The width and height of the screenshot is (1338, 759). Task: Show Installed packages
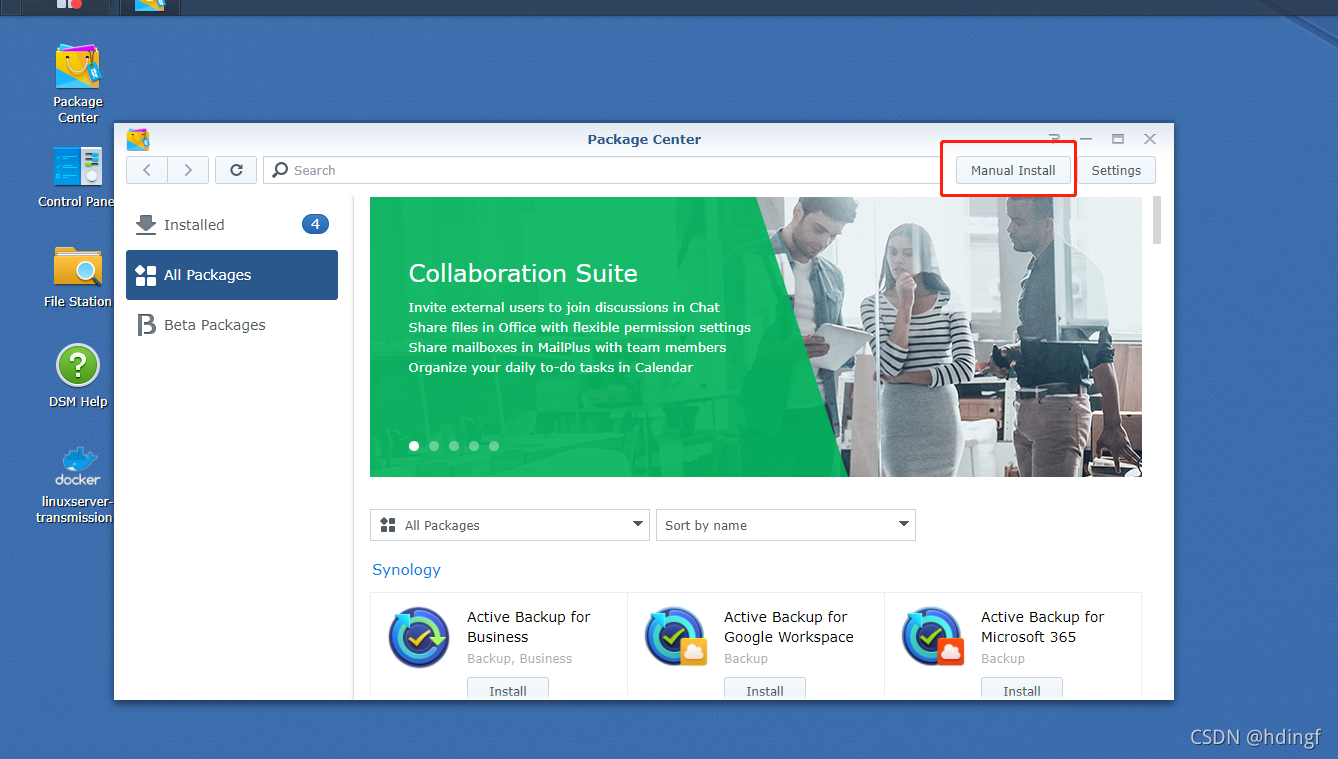pyautogui.click(x=232, y=225)
